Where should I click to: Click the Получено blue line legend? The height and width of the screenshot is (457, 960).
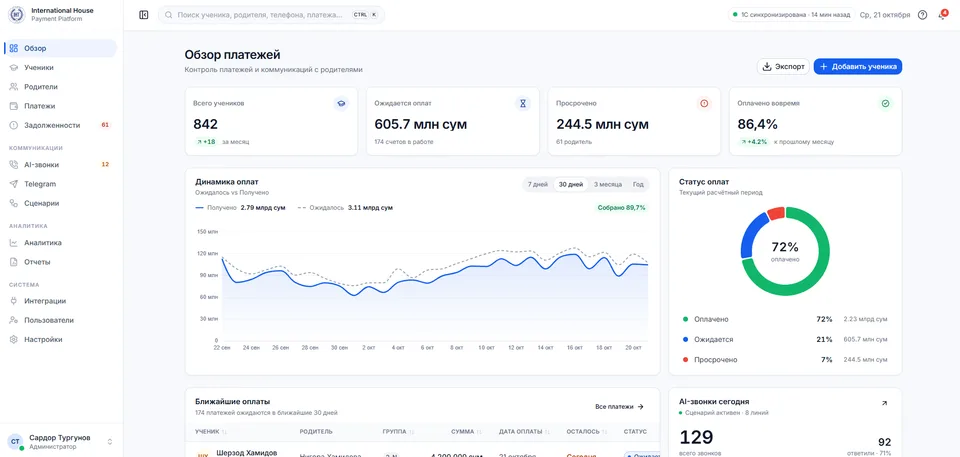coord(240,208)
